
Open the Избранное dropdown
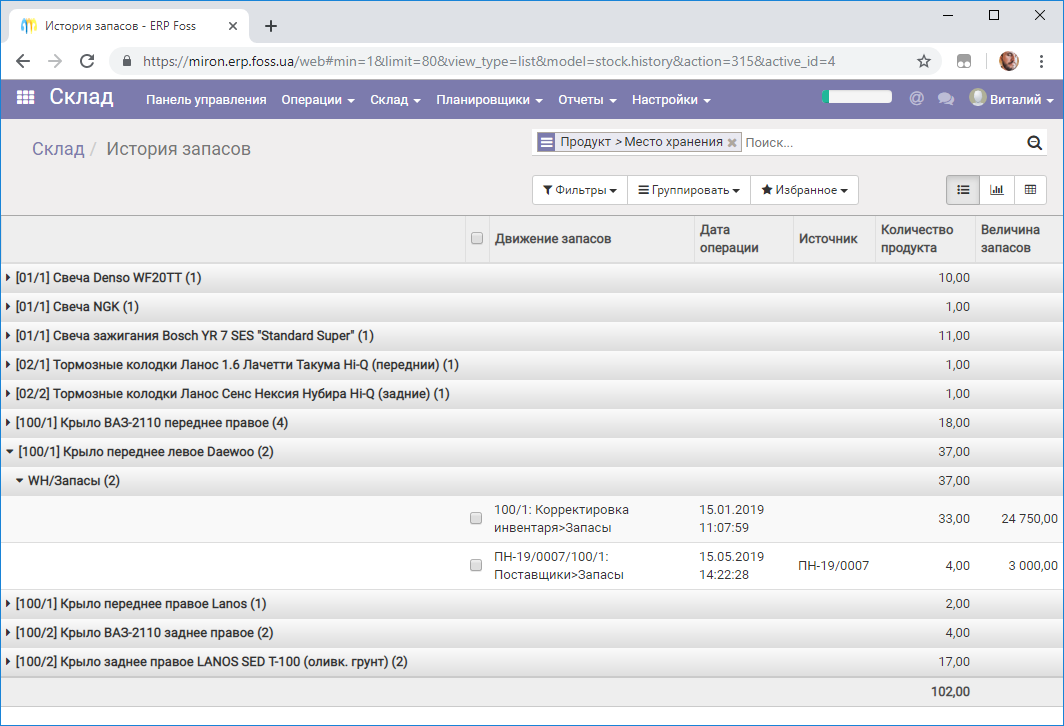click(x=804, y=190)
